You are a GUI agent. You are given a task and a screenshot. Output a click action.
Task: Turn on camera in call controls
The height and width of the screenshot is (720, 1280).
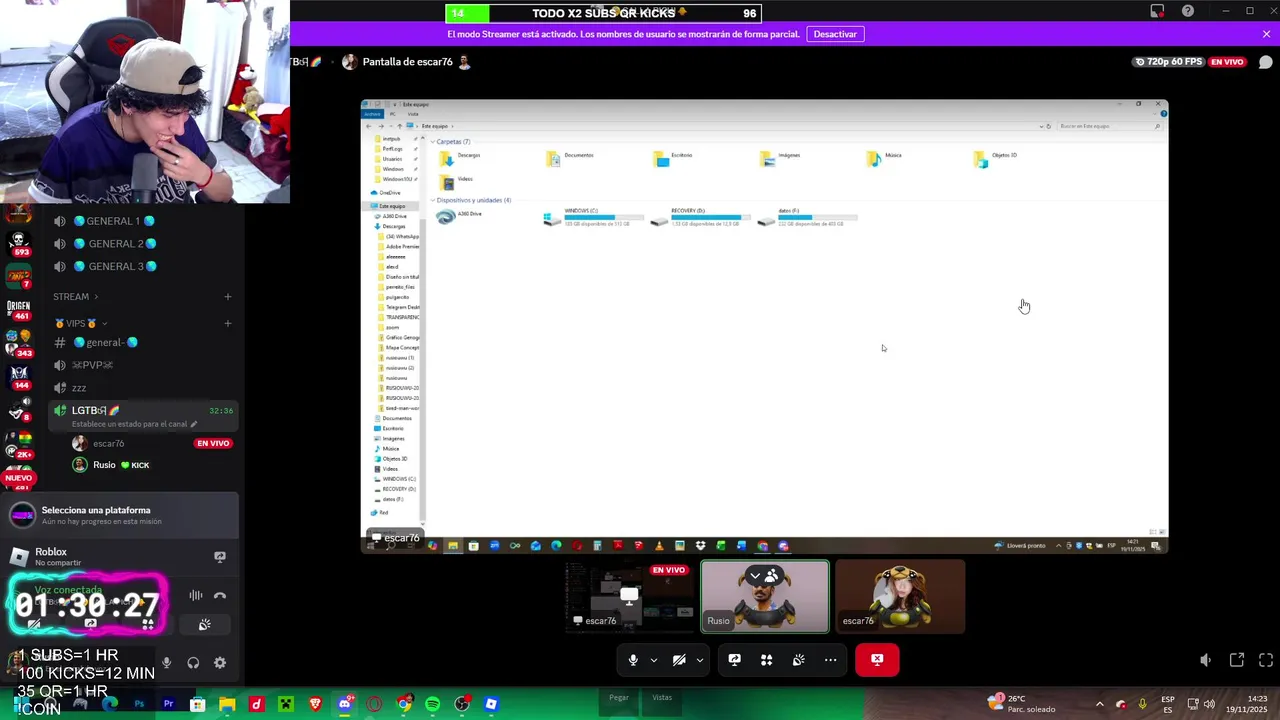tap(679, 660)
